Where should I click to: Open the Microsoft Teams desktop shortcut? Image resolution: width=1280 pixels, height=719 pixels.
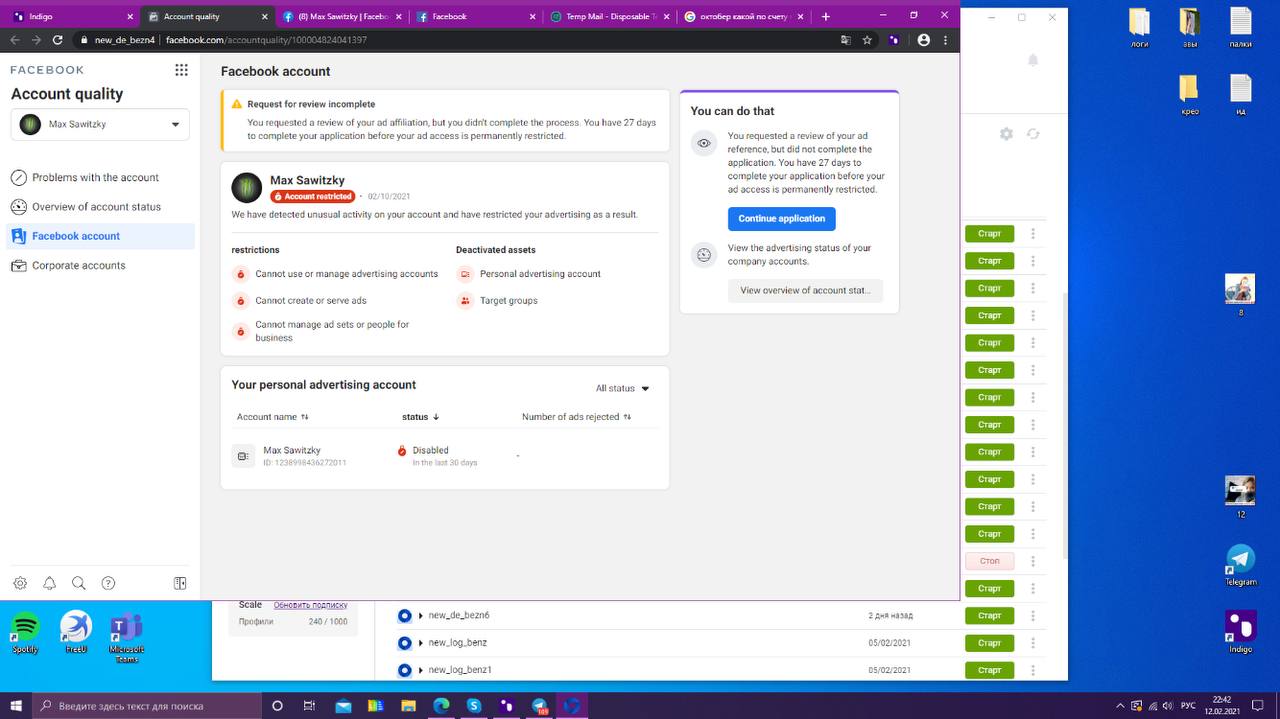coord(126,638)
